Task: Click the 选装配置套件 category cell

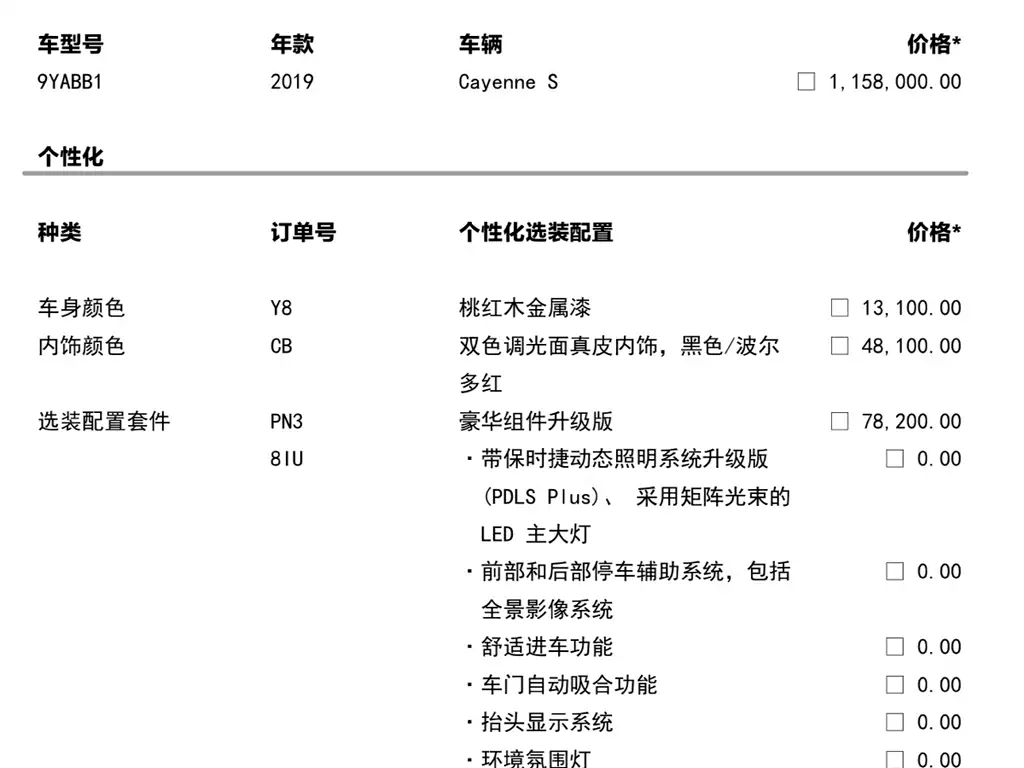Action: pyautogui.click(x=104, y=421)
